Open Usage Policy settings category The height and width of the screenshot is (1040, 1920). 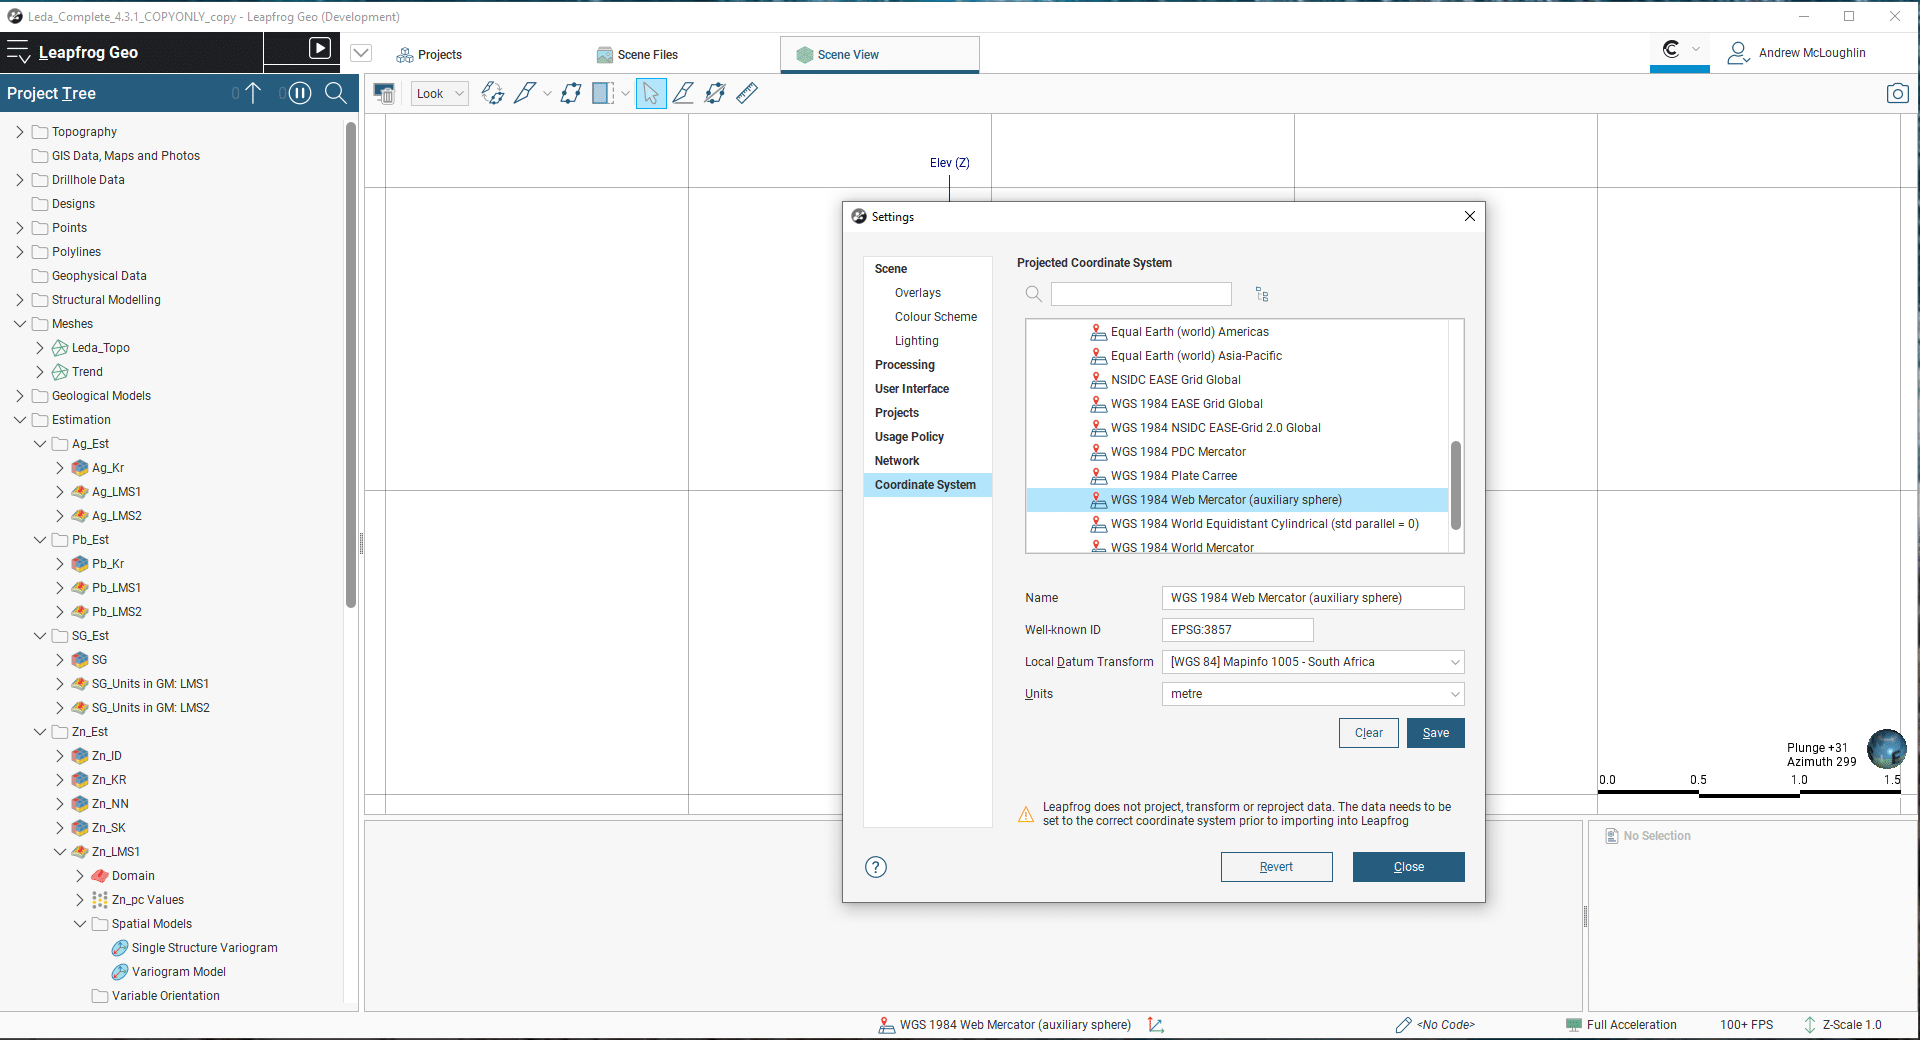[x=909, y=437]
